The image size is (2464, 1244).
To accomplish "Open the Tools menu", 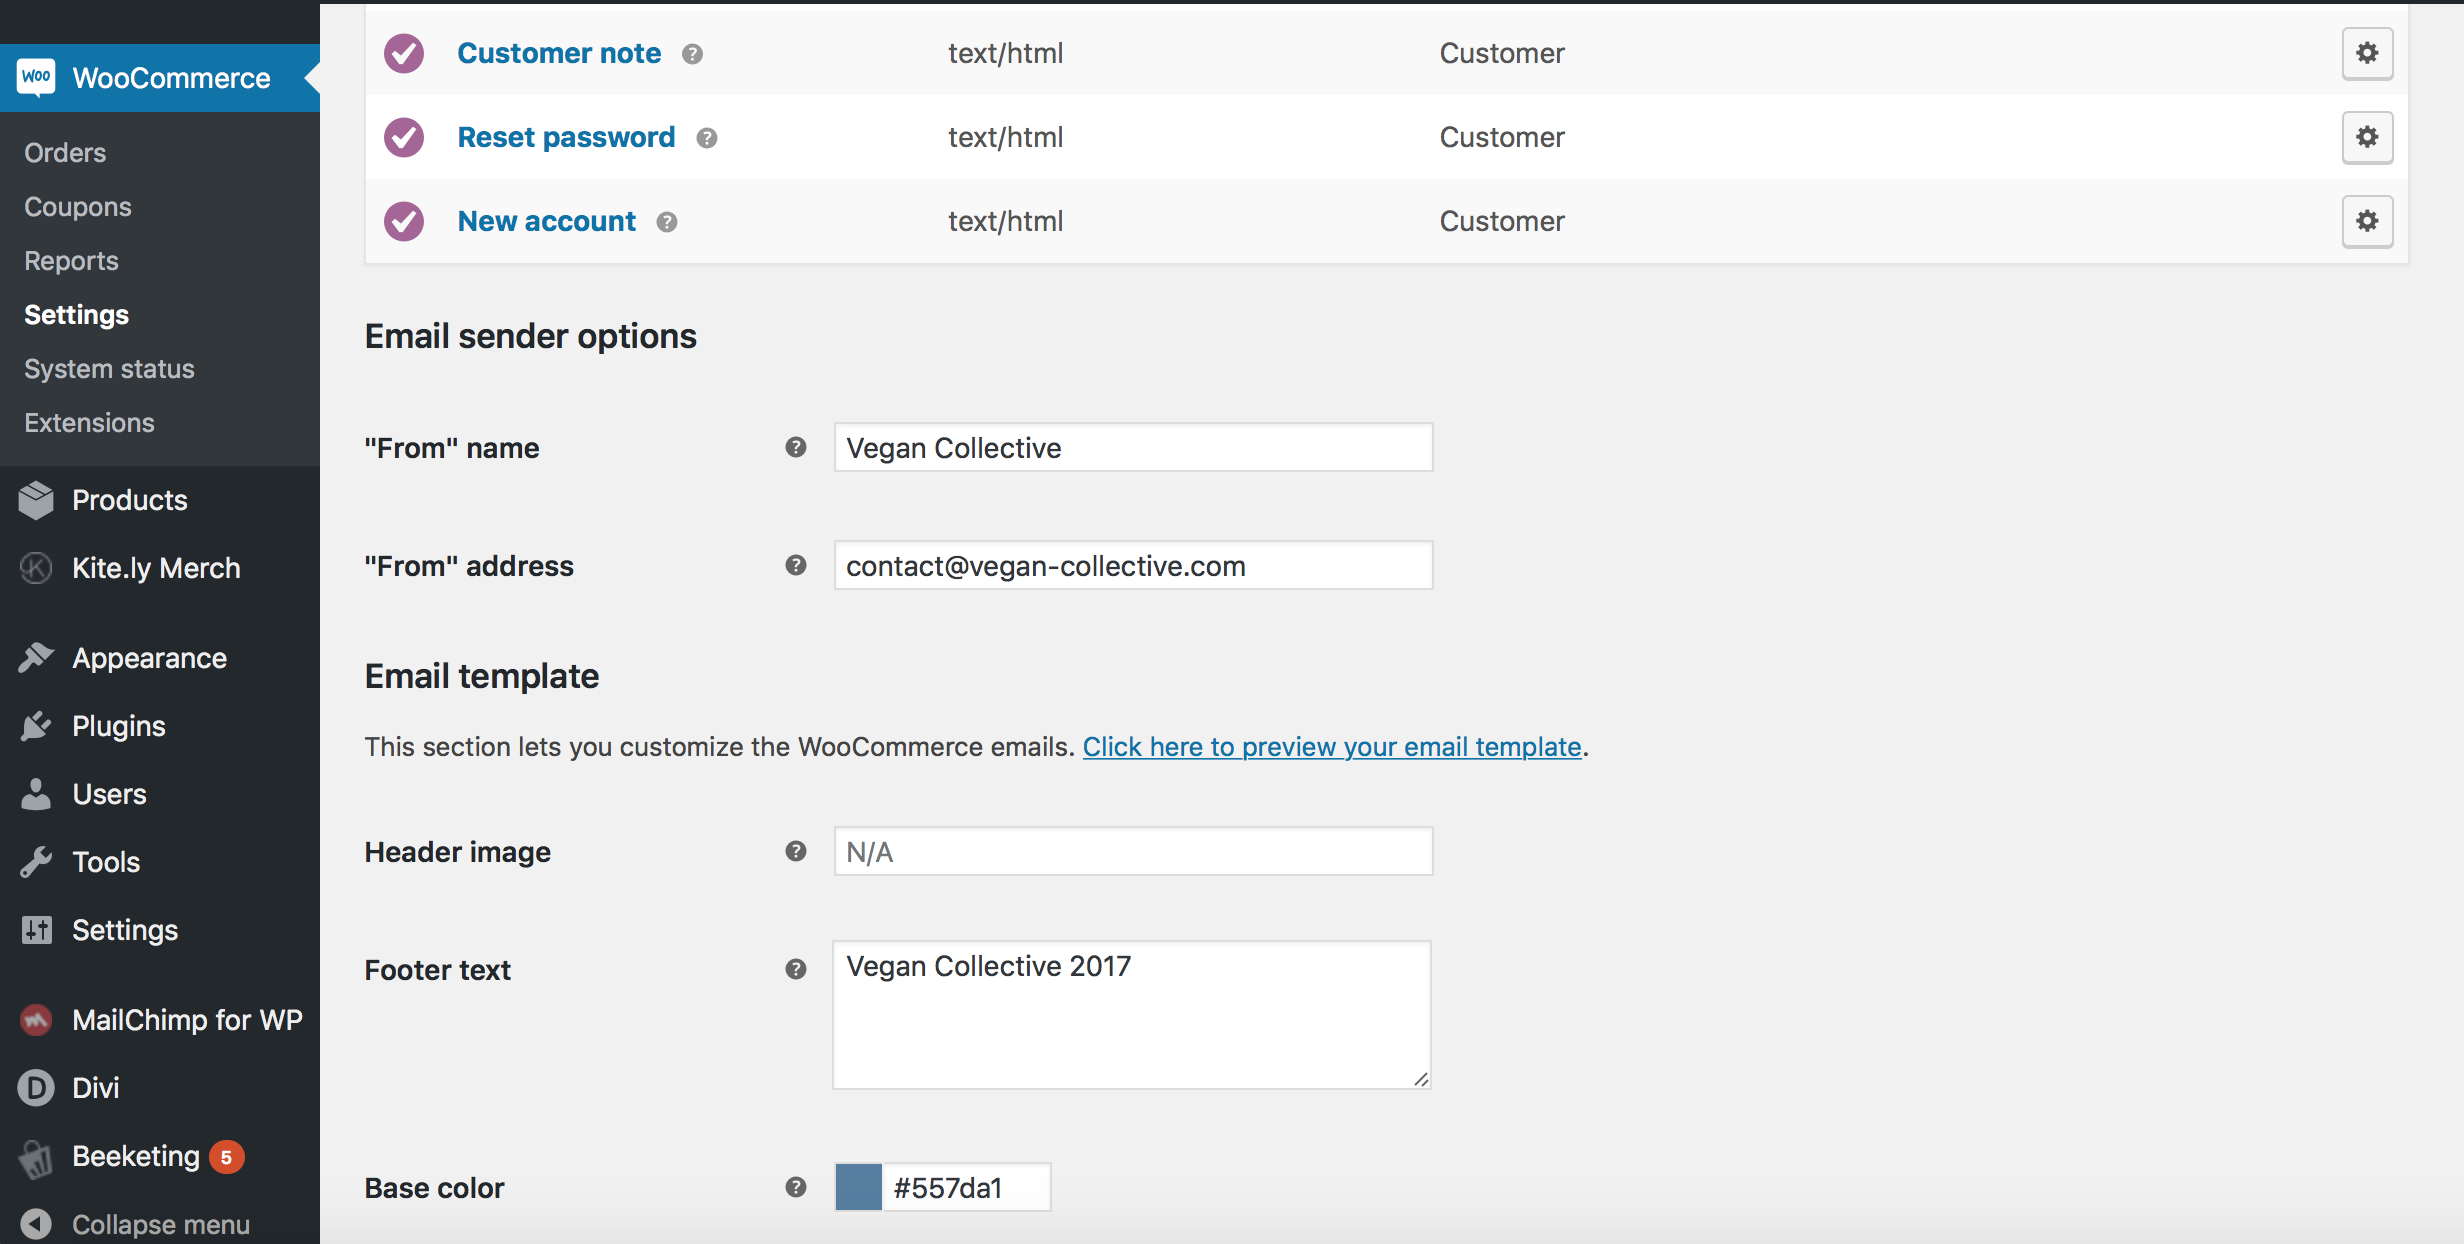I will tap(160, 862).
